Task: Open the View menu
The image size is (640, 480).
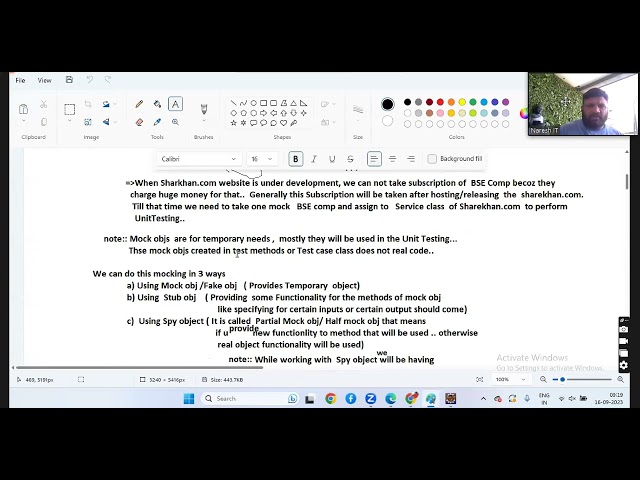Action: click(44, 80)
